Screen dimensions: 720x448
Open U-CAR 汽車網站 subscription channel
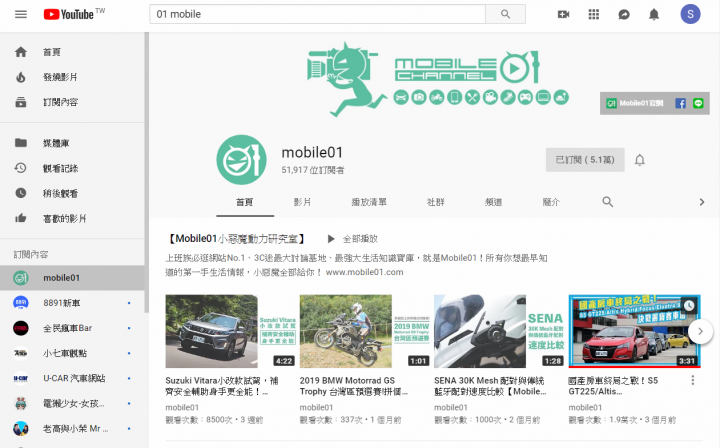73,378
